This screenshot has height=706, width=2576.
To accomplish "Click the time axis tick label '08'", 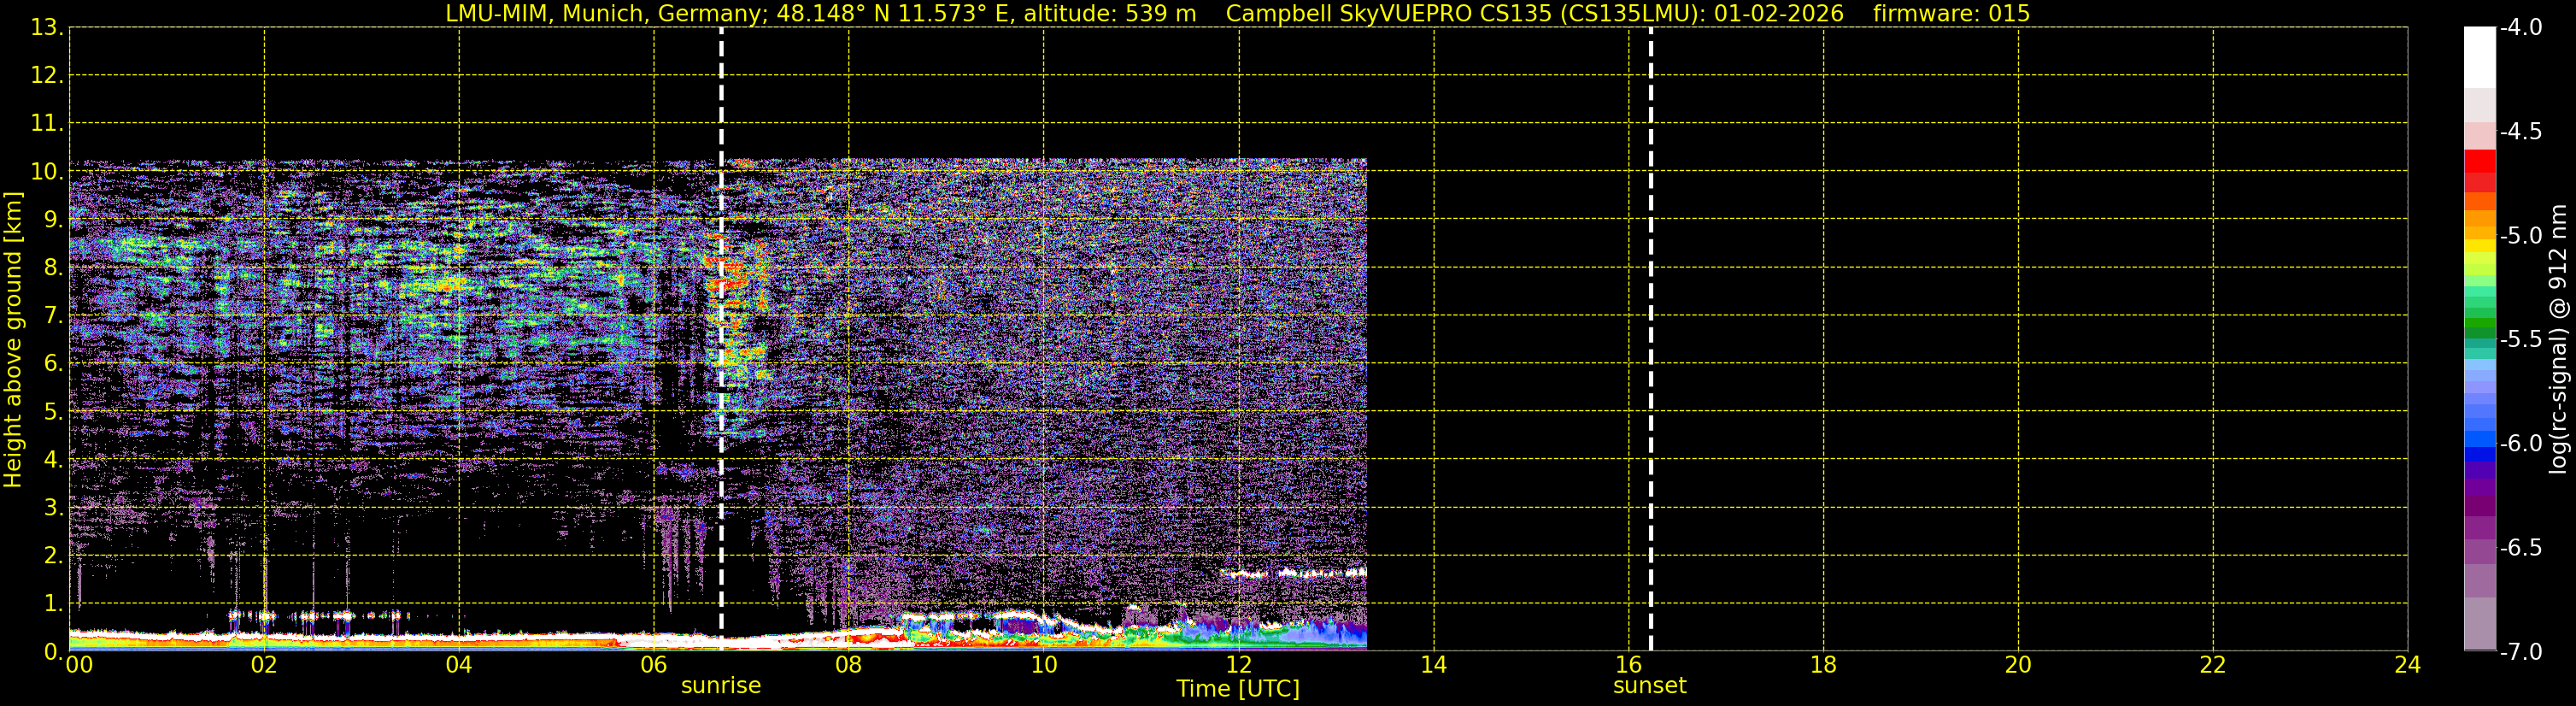I will [x=849, y=665].
